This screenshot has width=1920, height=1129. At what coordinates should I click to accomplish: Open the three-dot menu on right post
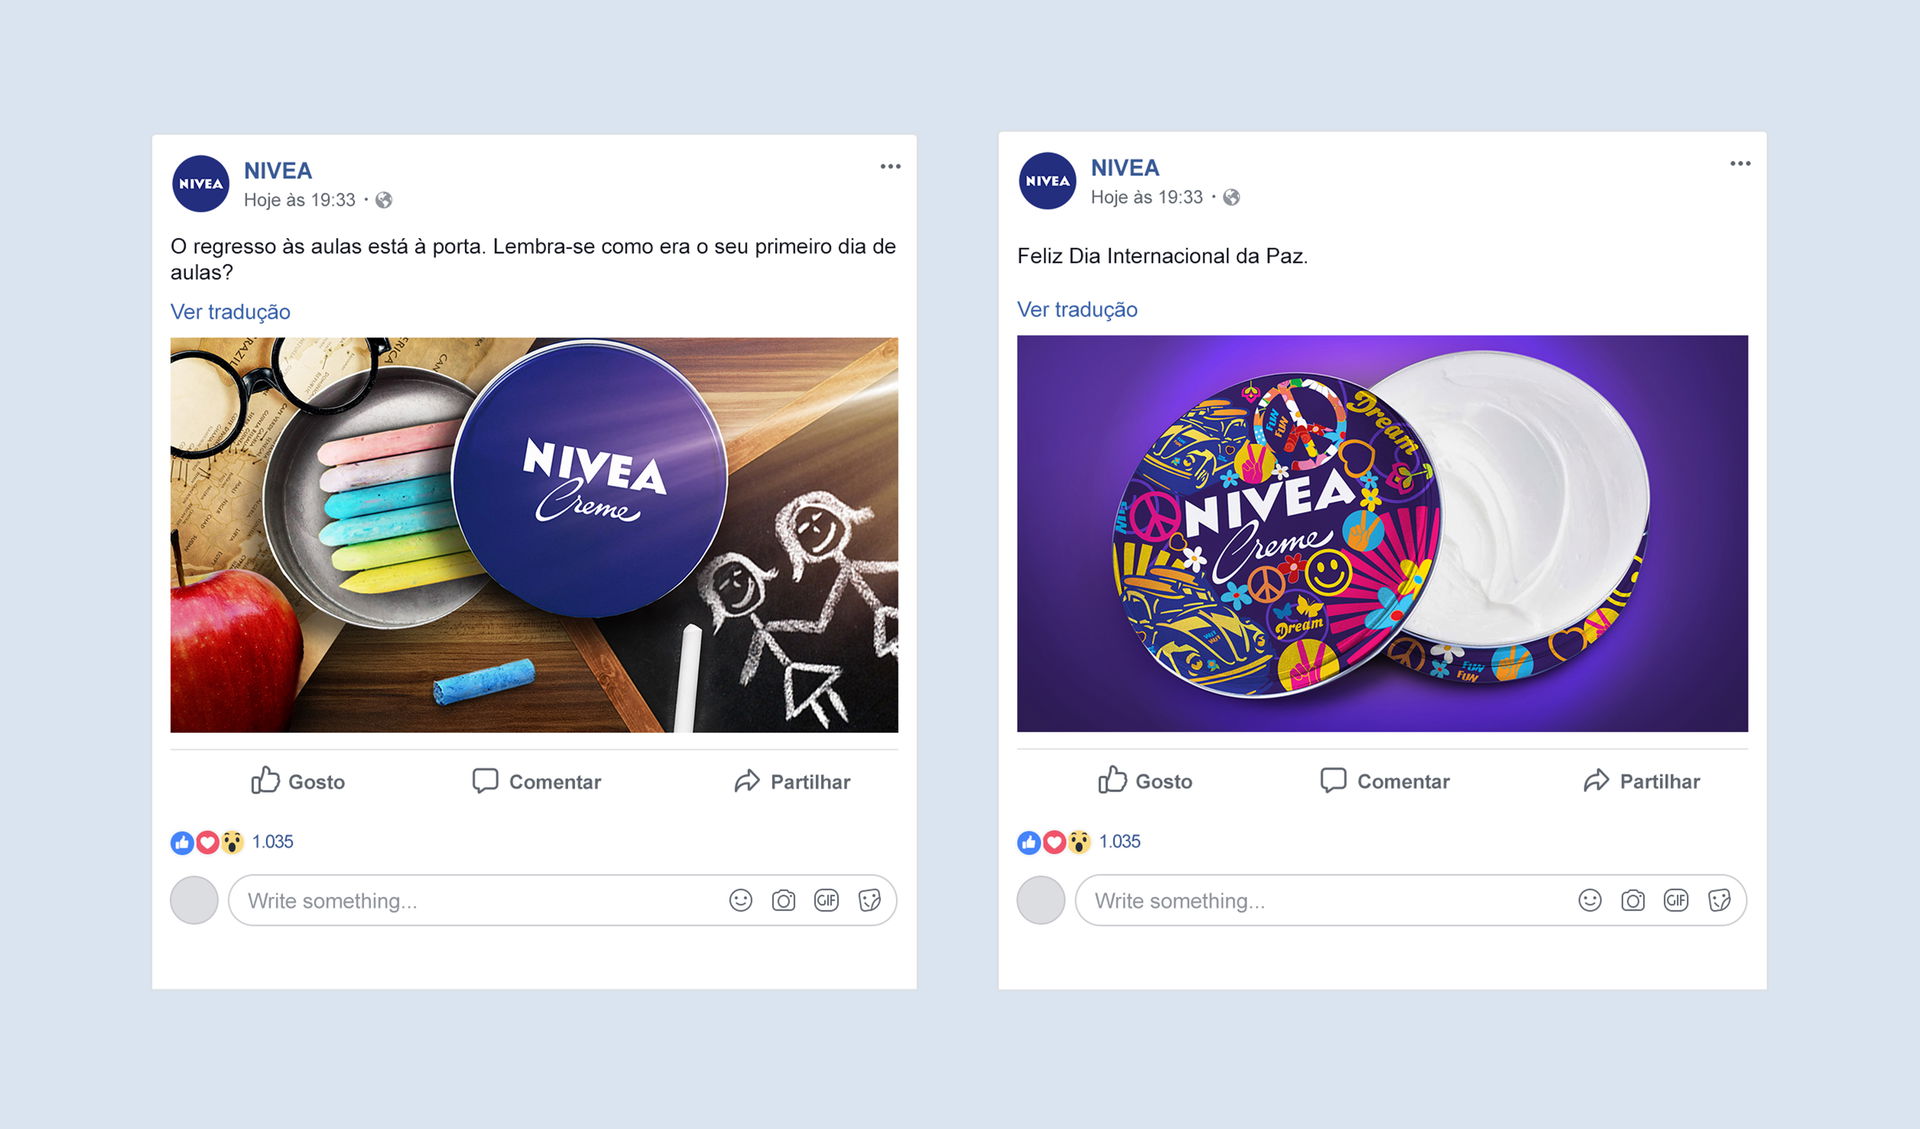(x=1740, y=163)
